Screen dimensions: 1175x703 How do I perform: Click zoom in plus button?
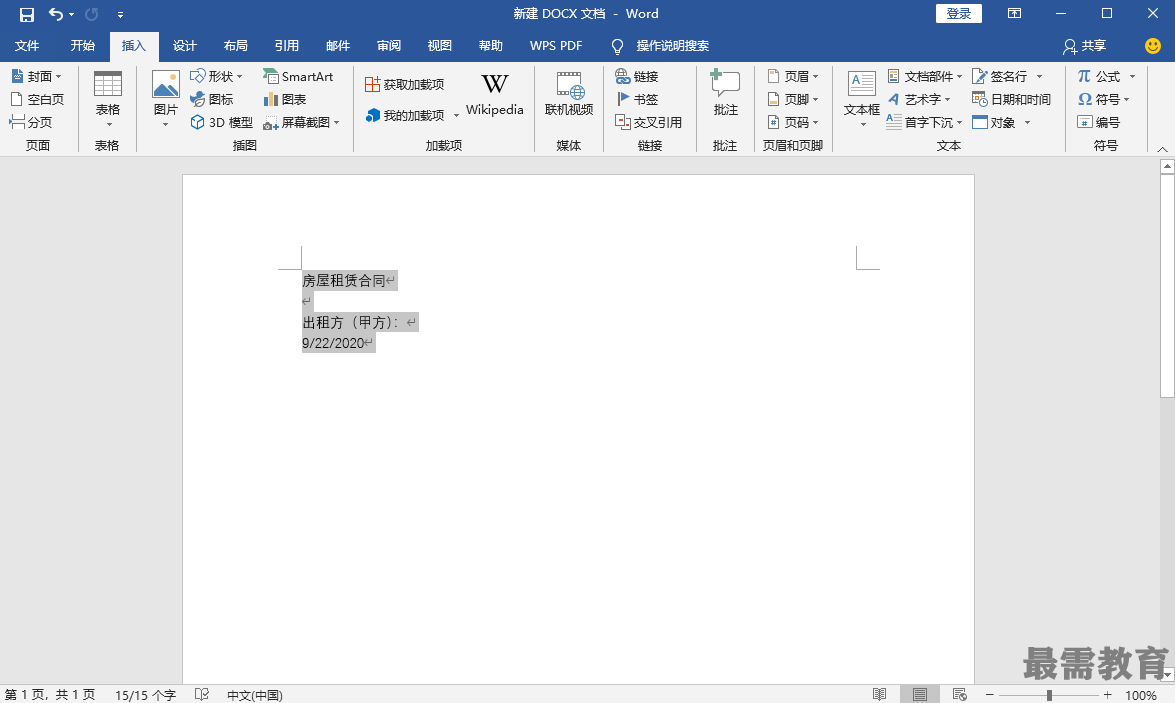pos(1108,696)
